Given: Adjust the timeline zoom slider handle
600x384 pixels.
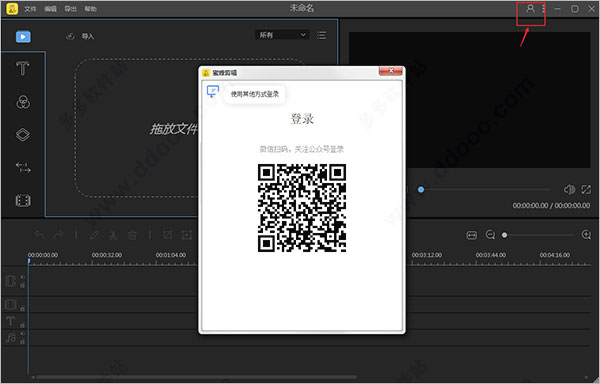Looking at the screenshot, I should 505,235.
